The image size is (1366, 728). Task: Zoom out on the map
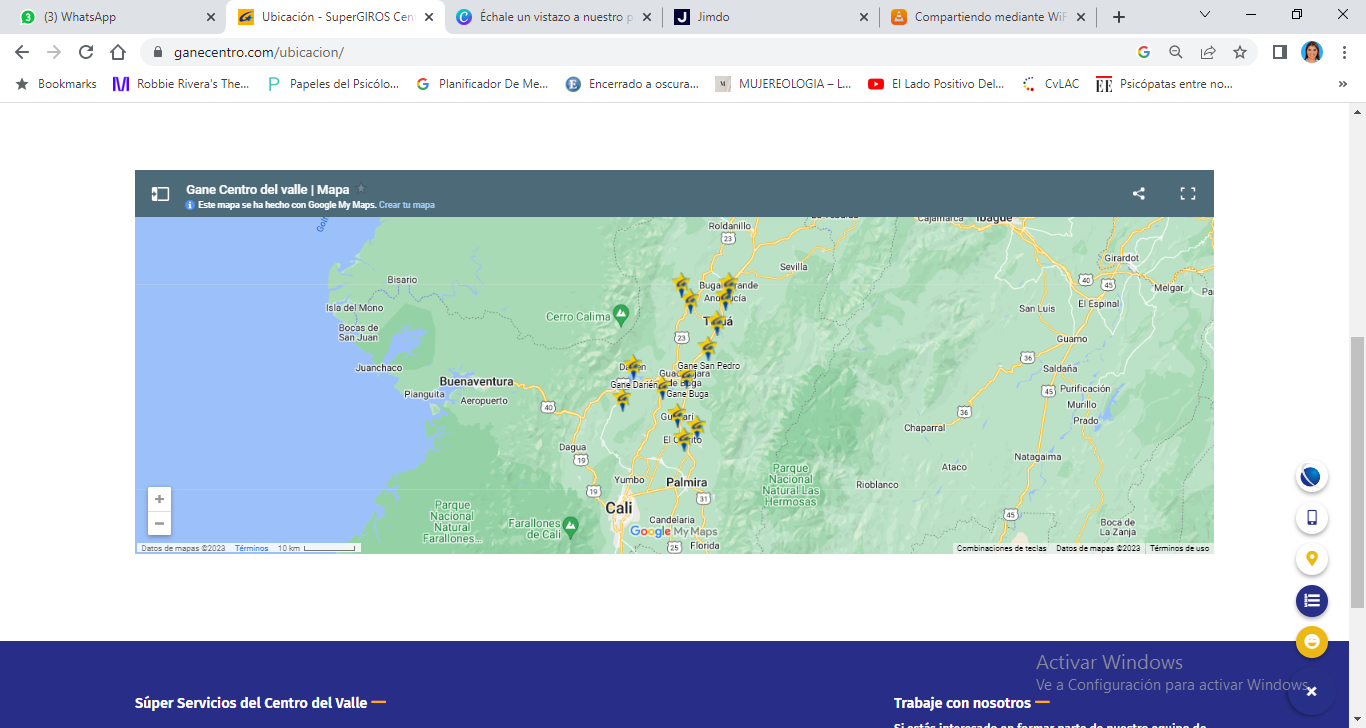click(159, 523)
